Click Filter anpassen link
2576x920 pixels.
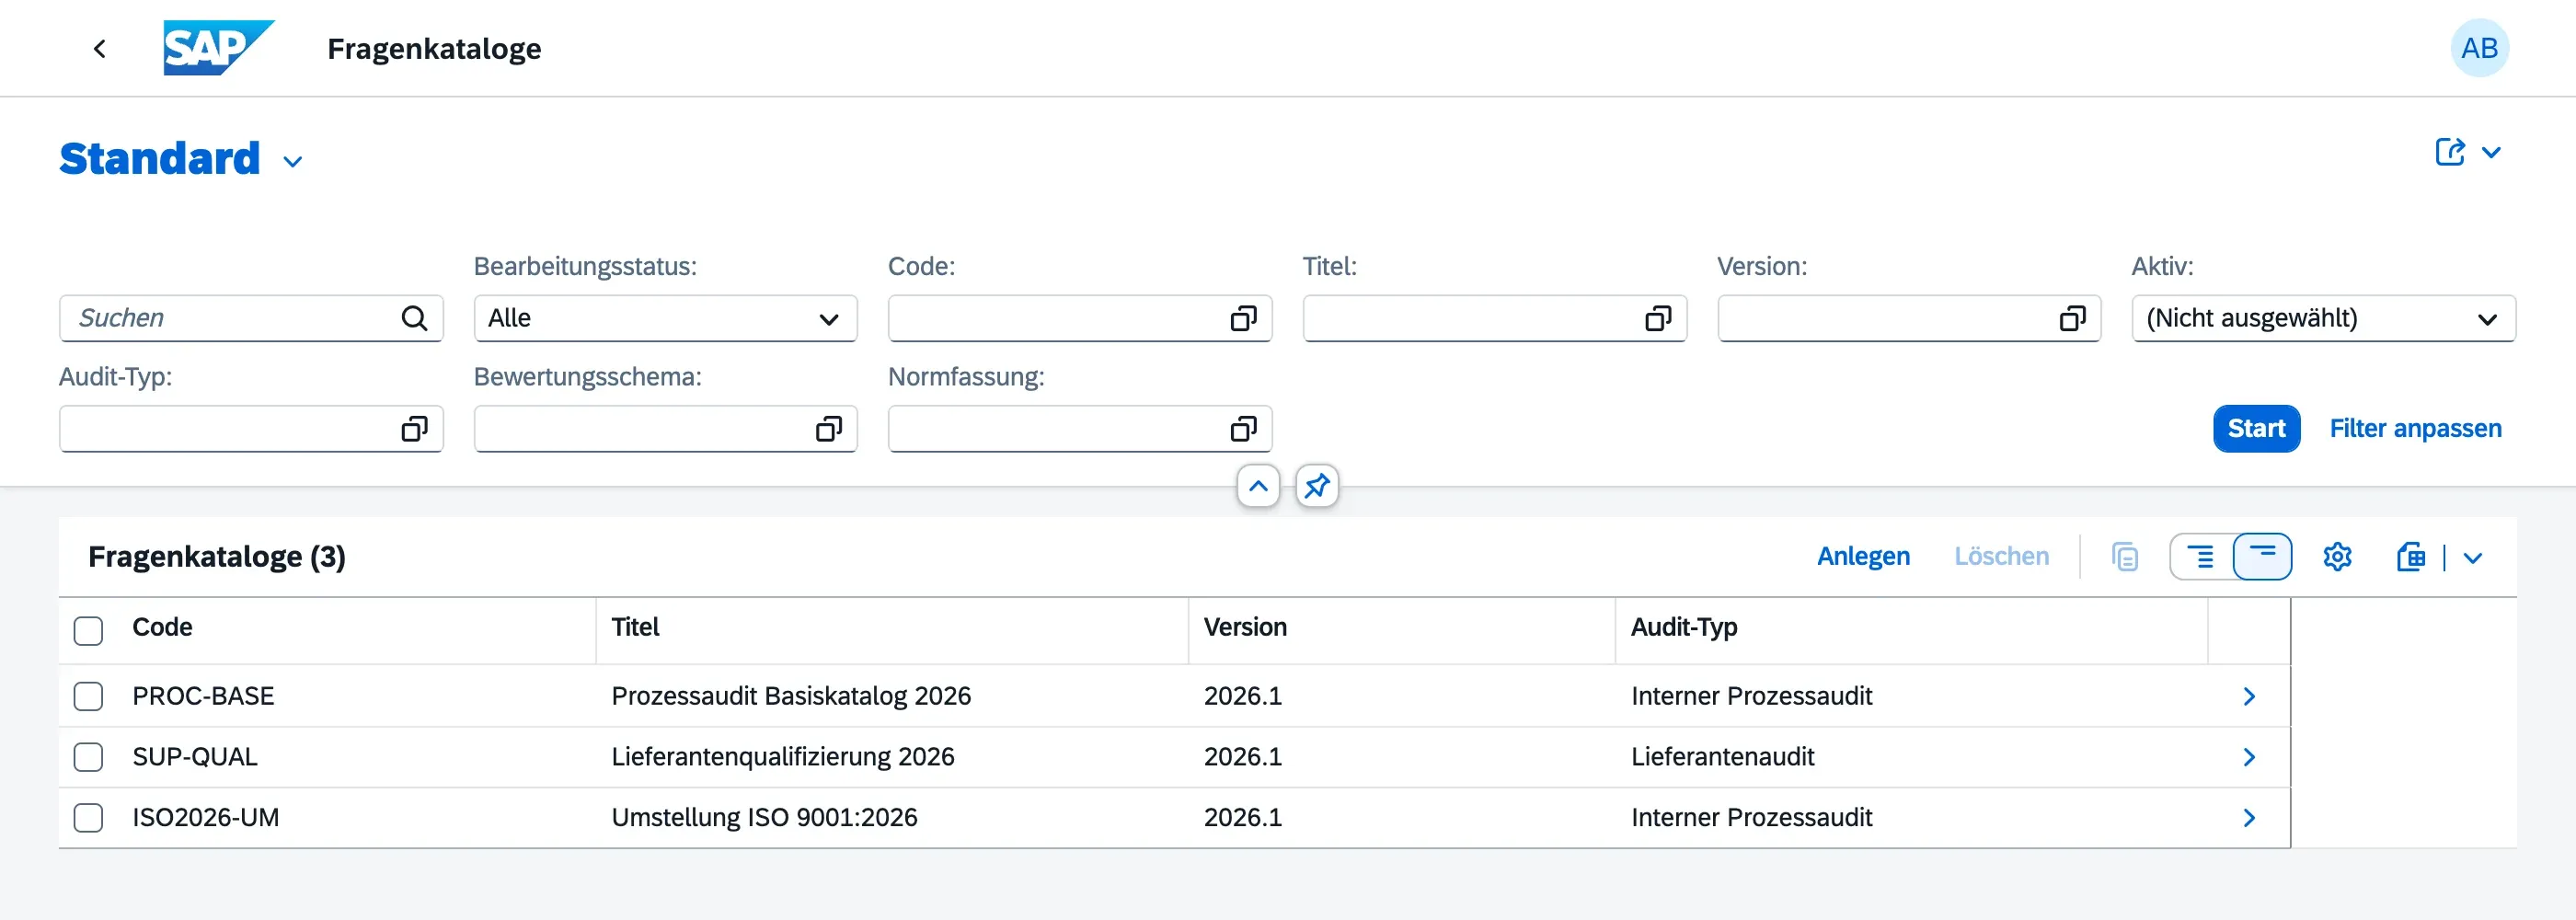coord(2415,429)
